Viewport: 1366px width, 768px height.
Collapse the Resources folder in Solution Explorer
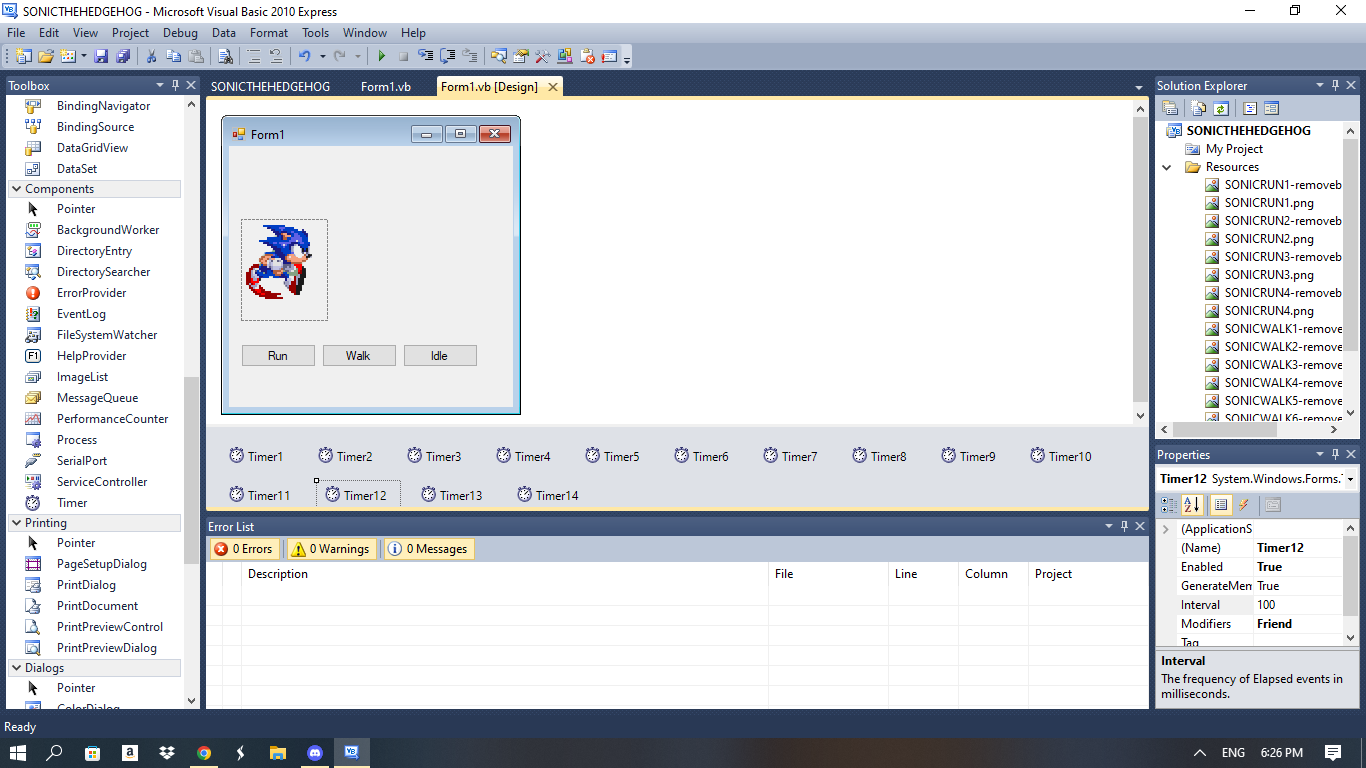(x=1167, y=167)
